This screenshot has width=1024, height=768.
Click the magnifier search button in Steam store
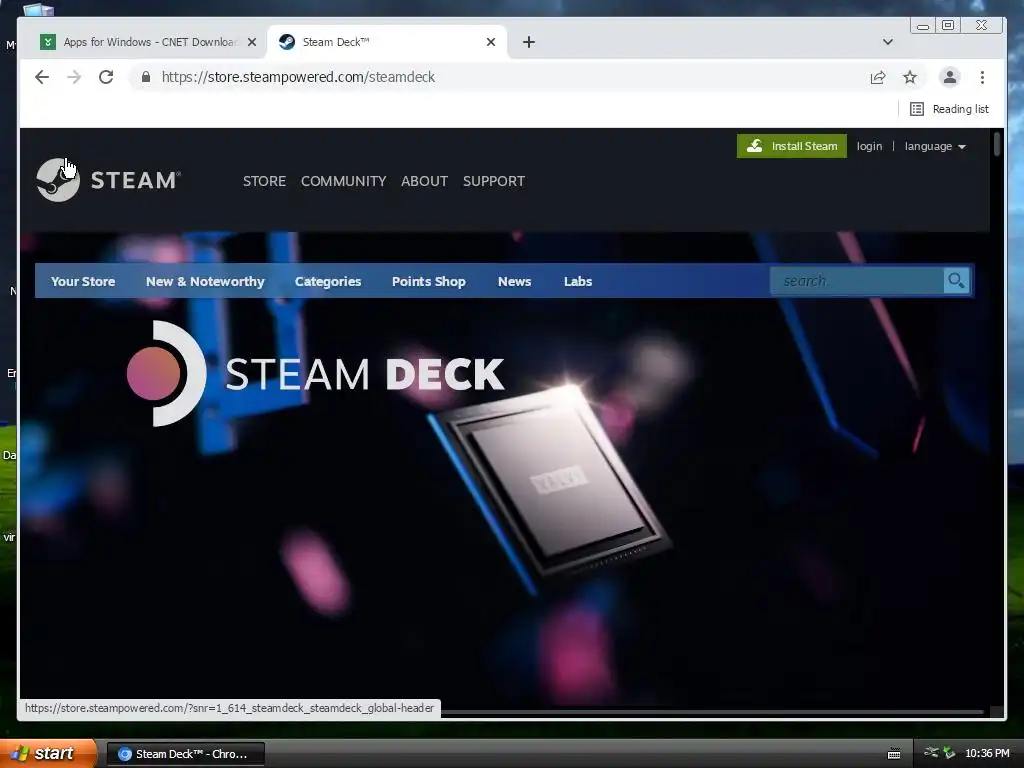coord(956,281)
